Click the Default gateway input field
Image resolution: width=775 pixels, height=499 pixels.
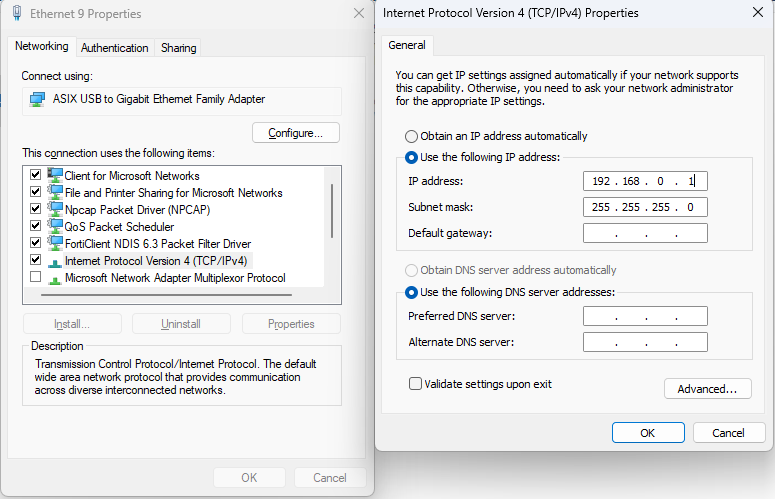tap(645, 233)
